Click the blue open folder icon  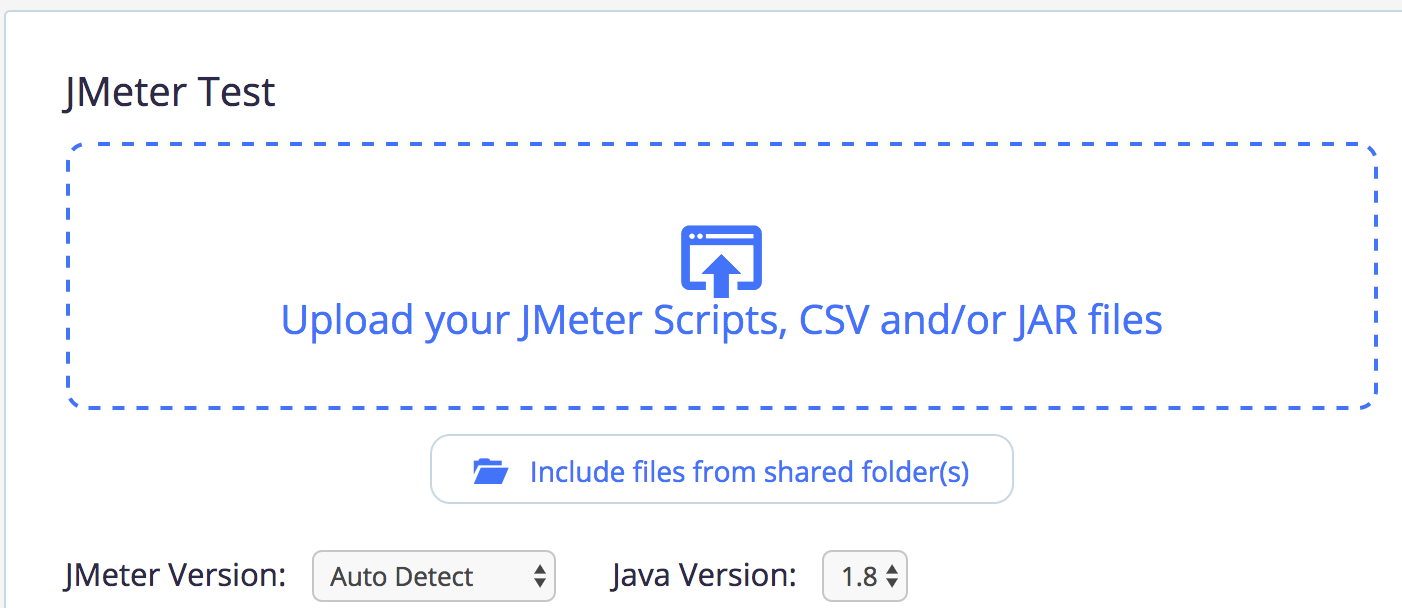pos(490,471)
